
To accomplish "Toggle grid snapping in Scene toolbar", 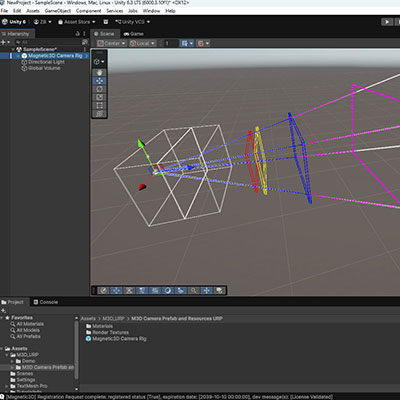I will click(x=184, y=43).
